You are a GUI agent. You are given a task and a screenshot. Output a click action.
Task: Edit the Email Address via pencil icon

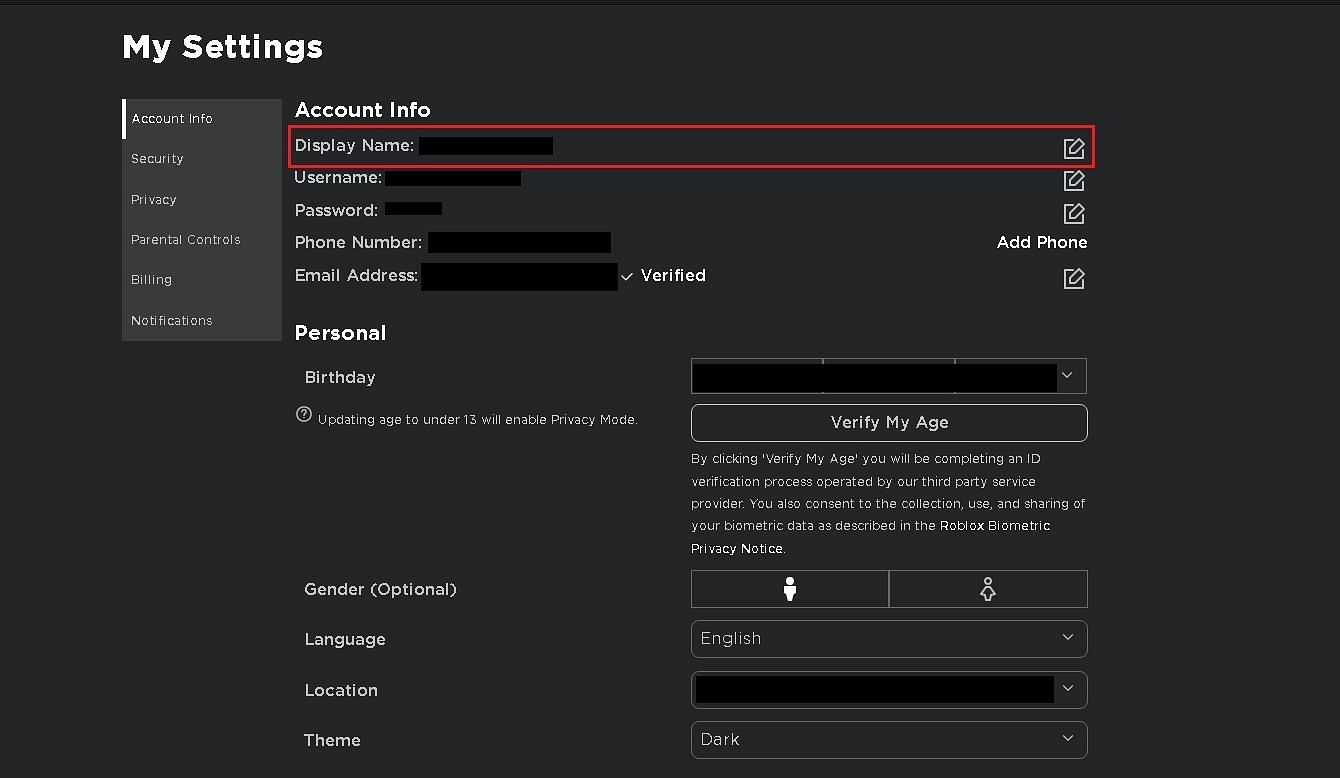pyautogui.click(x=1073, y=278)
